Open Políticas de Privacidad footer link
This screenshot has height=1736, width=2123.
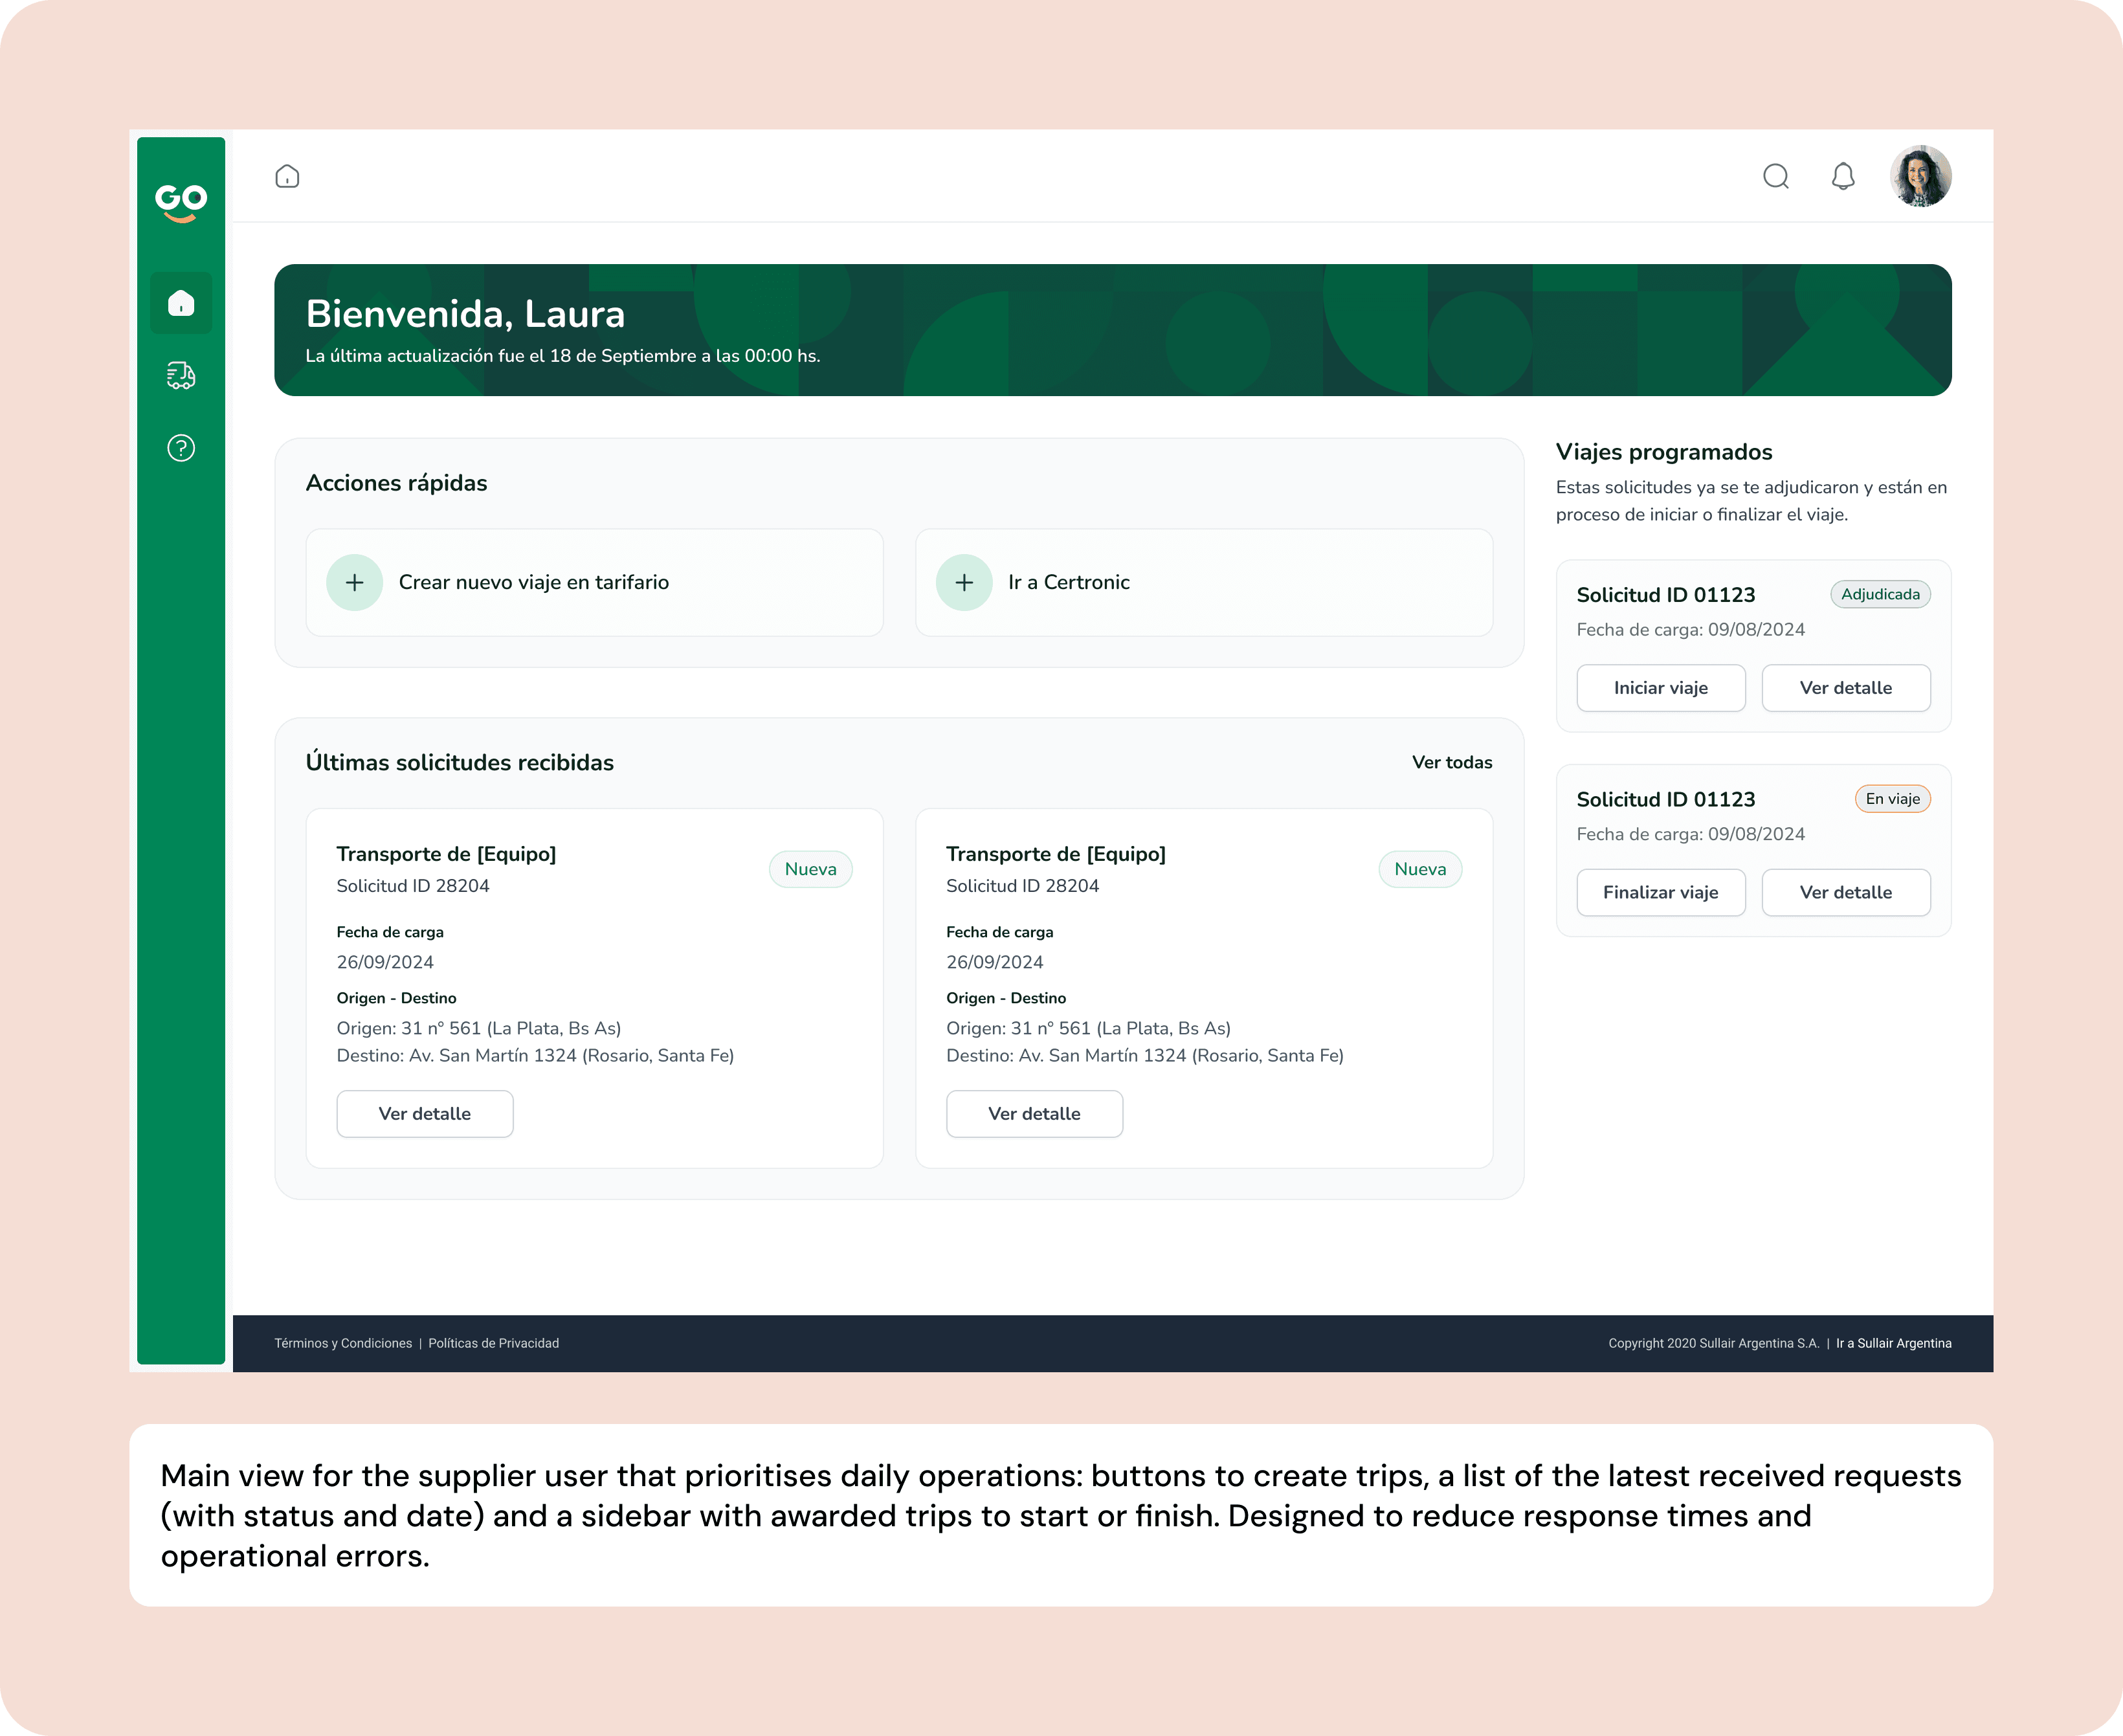click(493, 1344)
